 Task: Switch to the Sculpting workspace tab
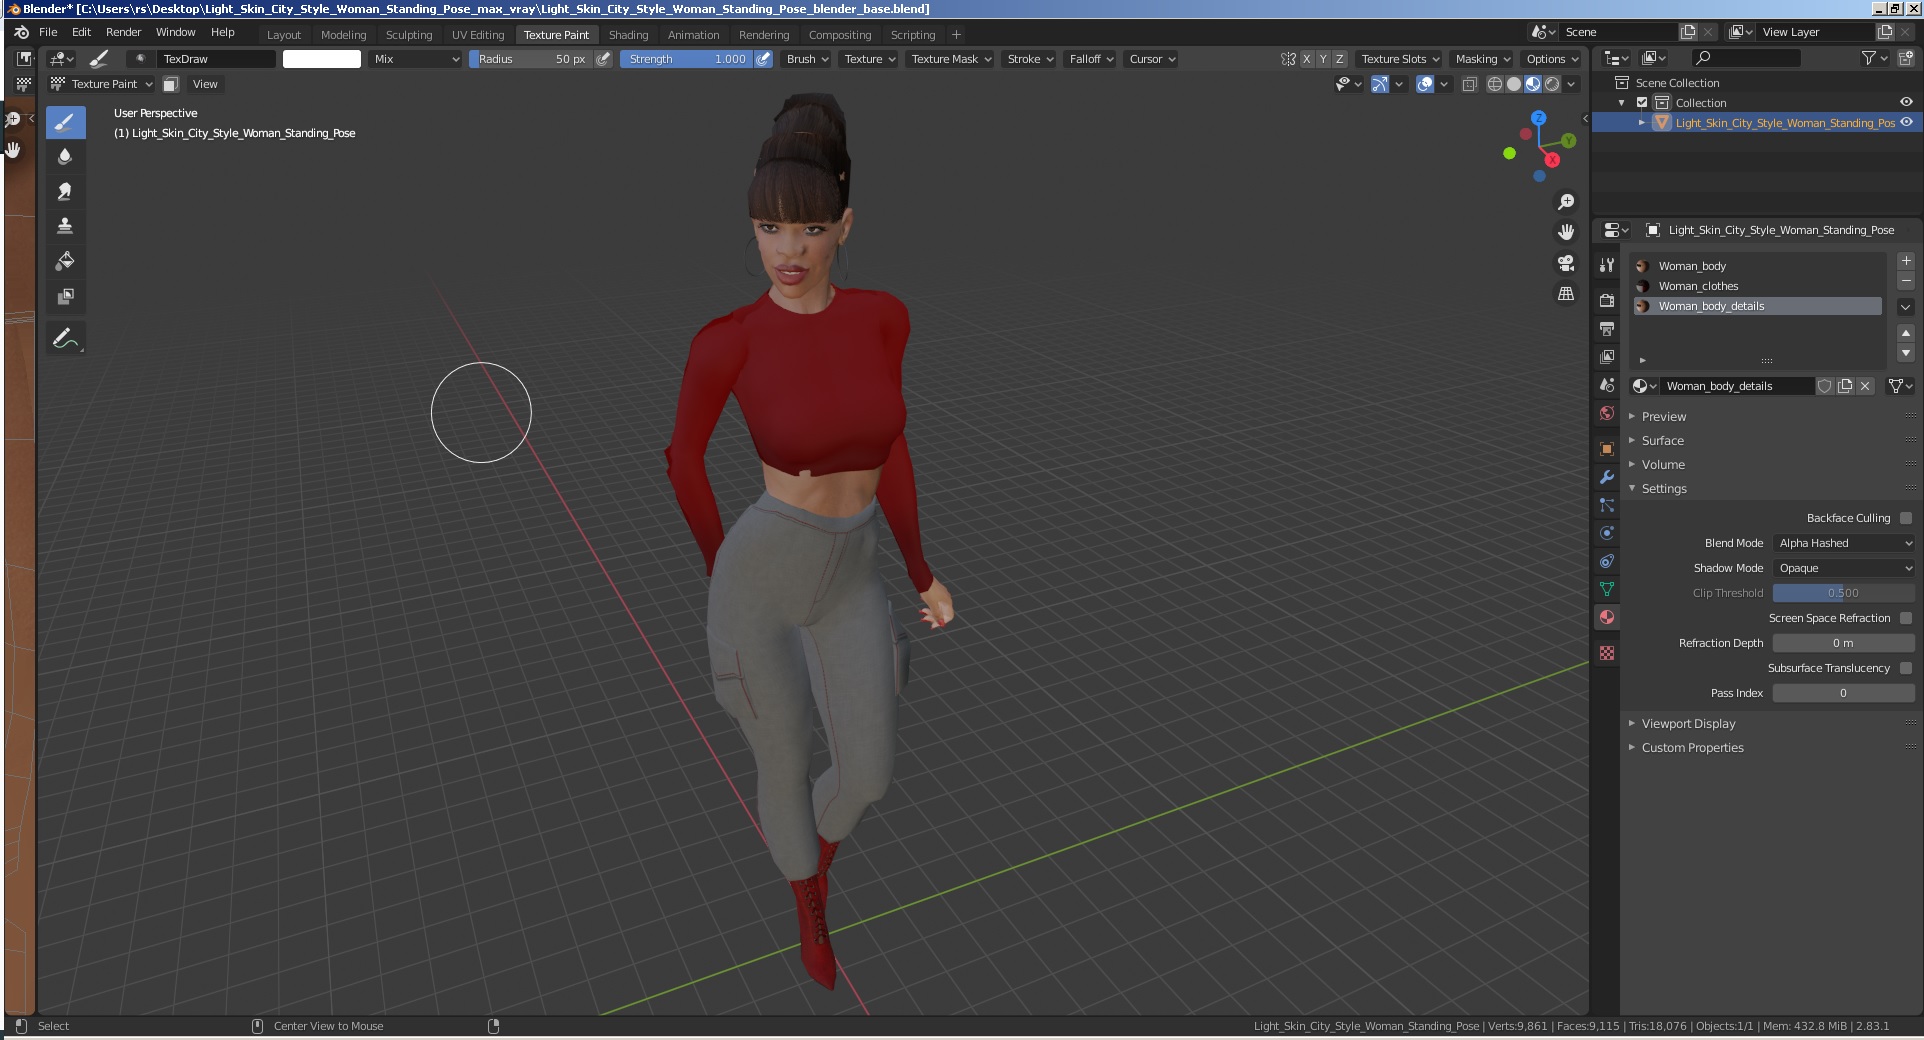[409, 35]
